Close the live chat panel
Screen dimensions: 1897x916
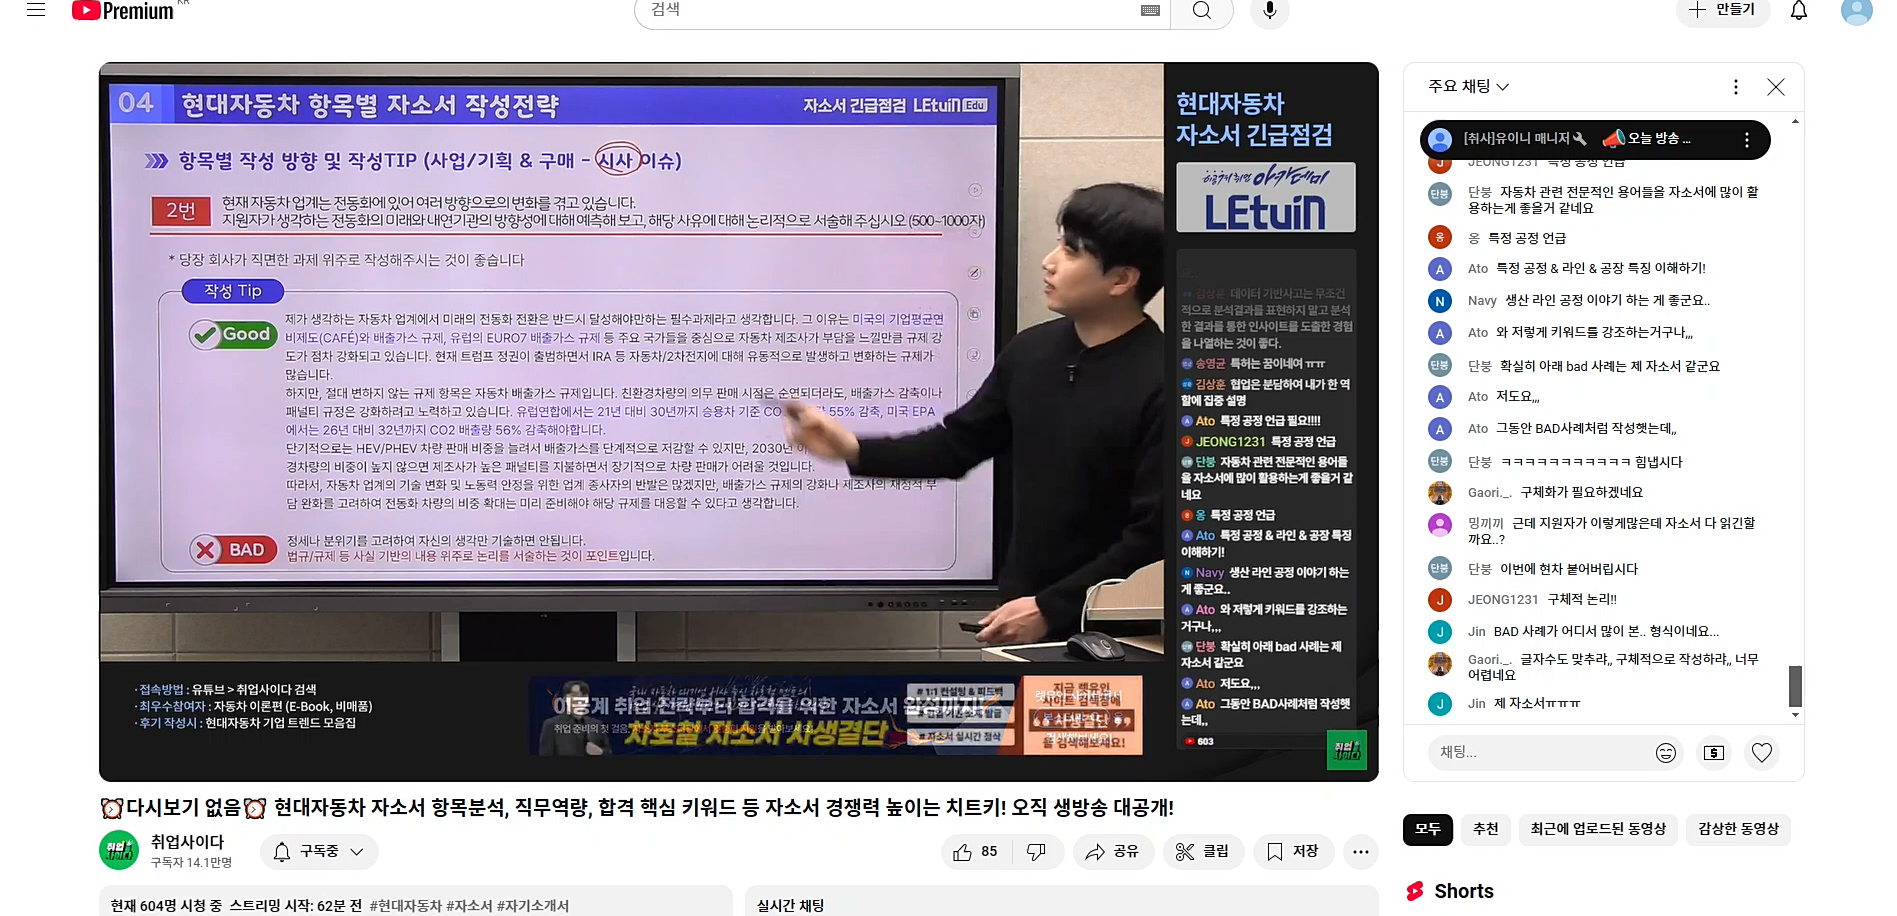pos(1776,87)
